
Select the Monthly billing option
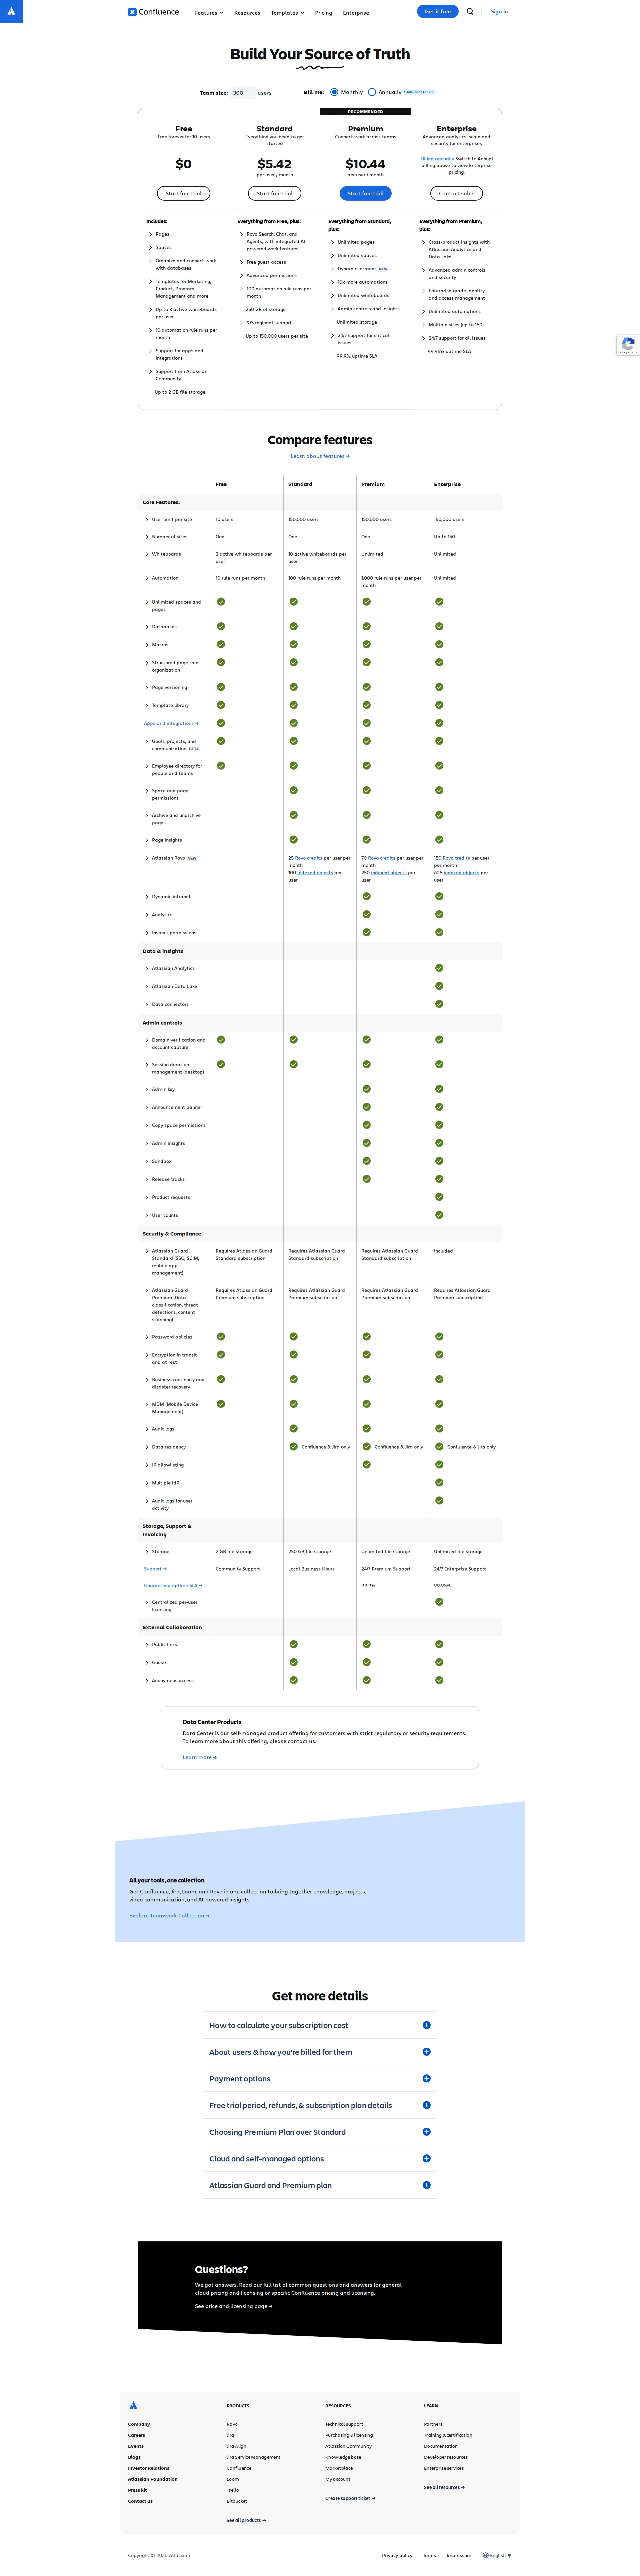pos(335,92)
